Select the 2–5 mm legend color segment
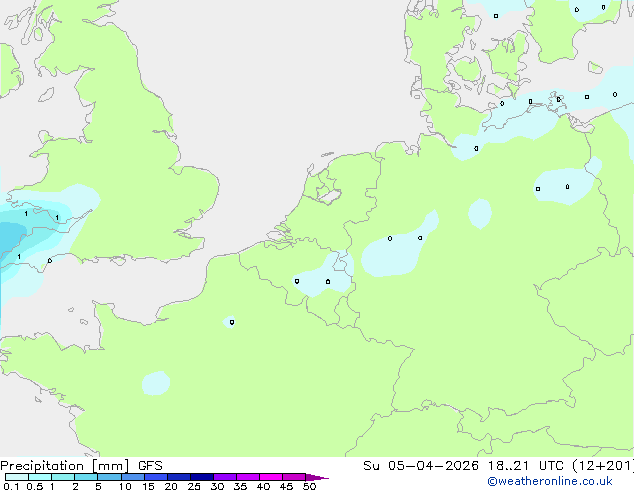 86,477
